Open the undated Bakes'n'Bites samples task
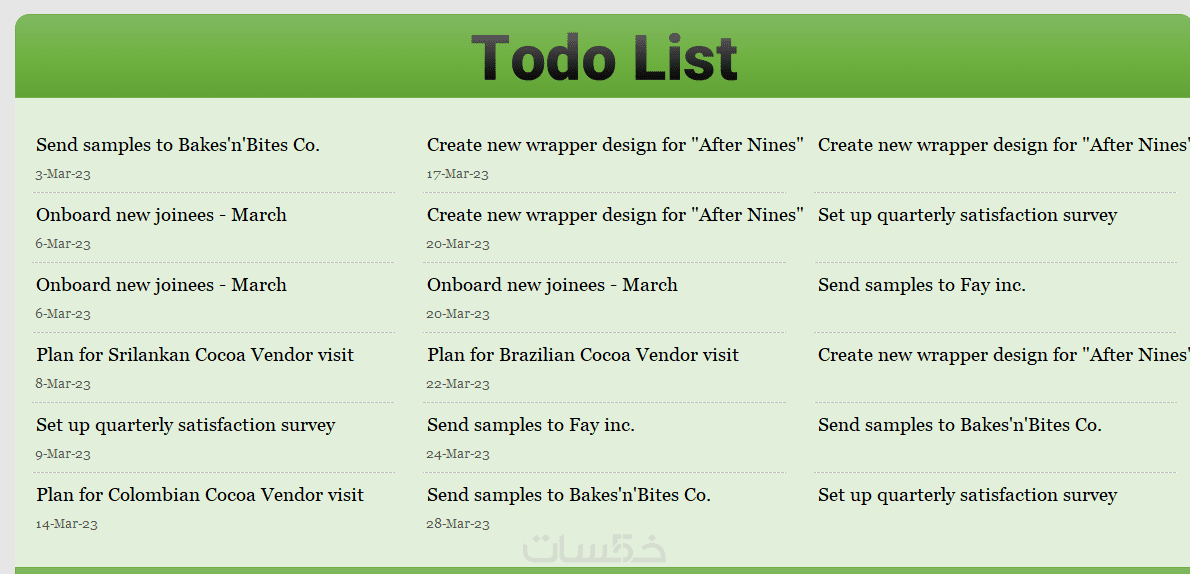 coord(960,426)
